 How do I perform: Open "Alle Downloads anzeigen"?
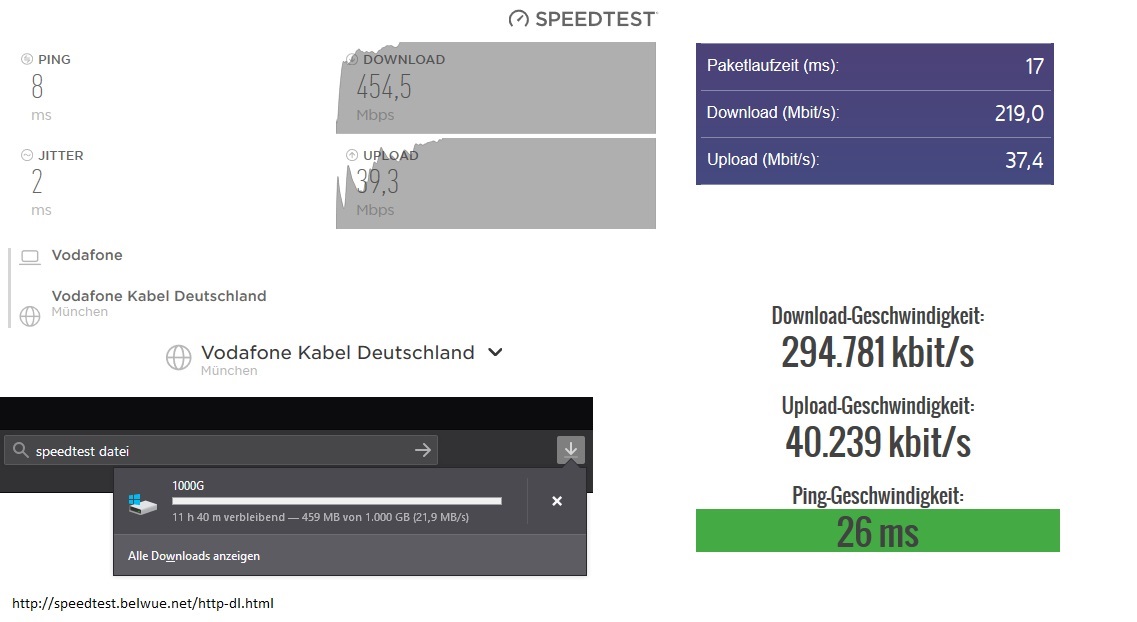click(194, 556)
